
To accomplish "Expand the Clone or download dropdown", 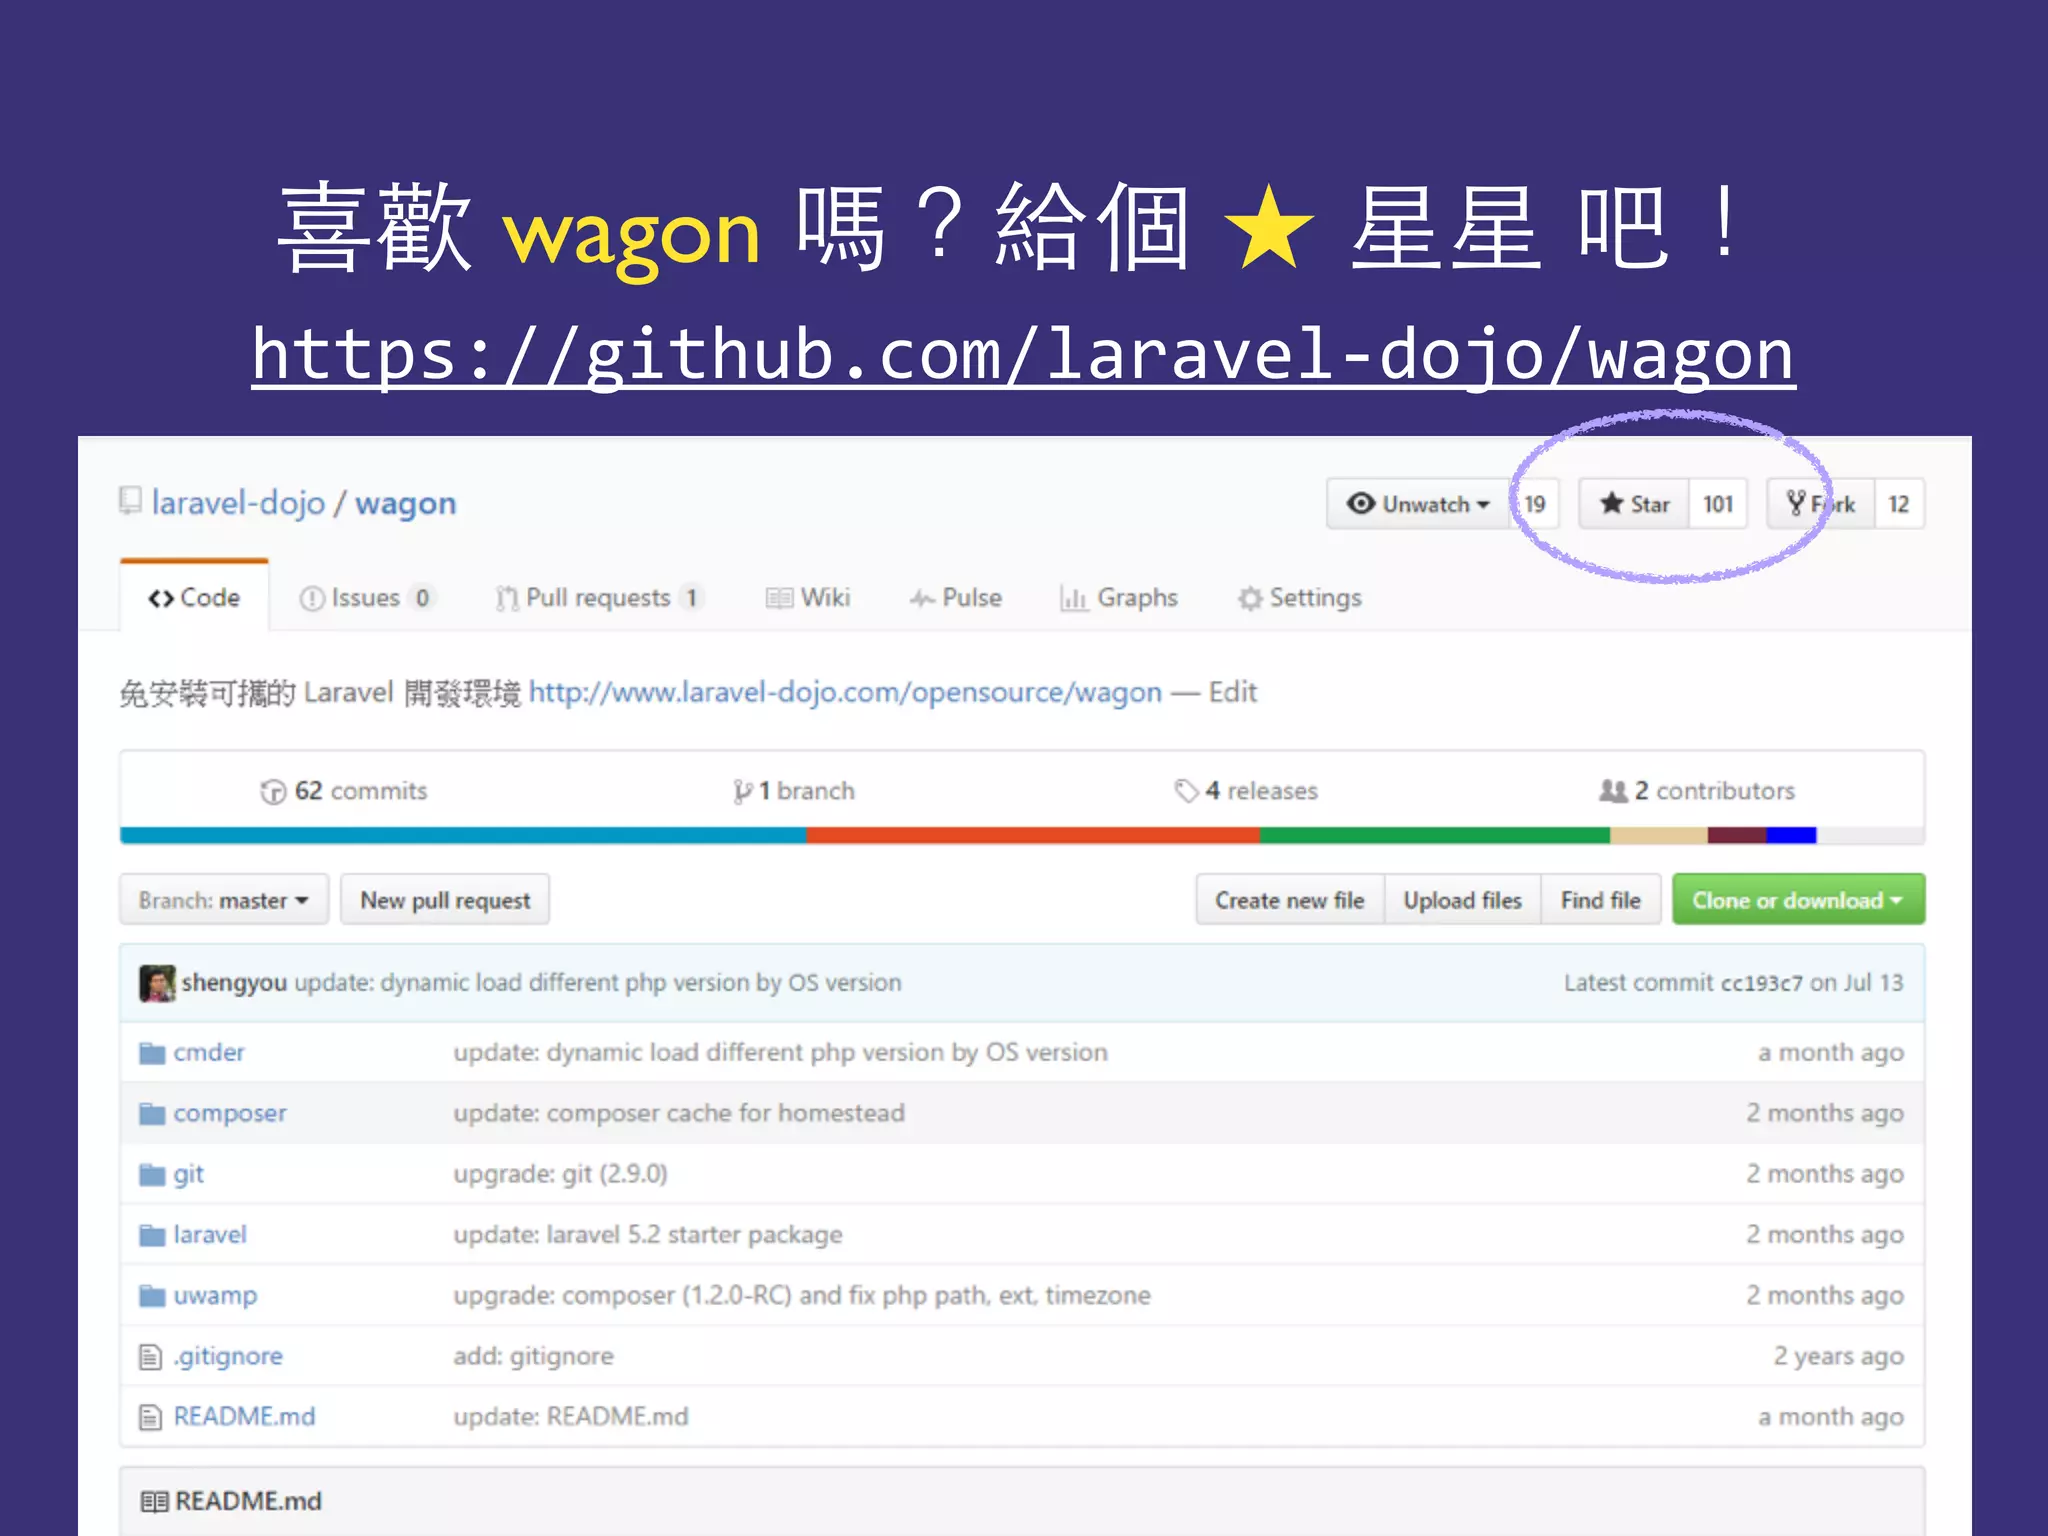I will point(1798,900).
